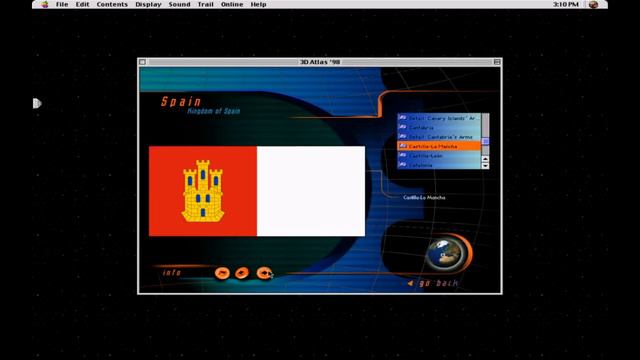Click the flag icon beside Castilla-León

tap(402, 156)
